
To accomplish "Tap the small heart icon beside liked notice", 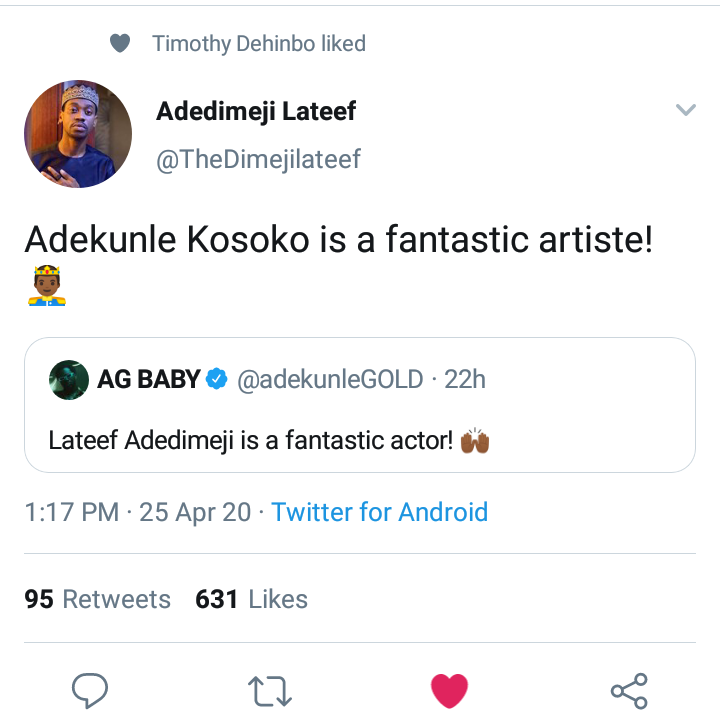I will coord(120,43).
